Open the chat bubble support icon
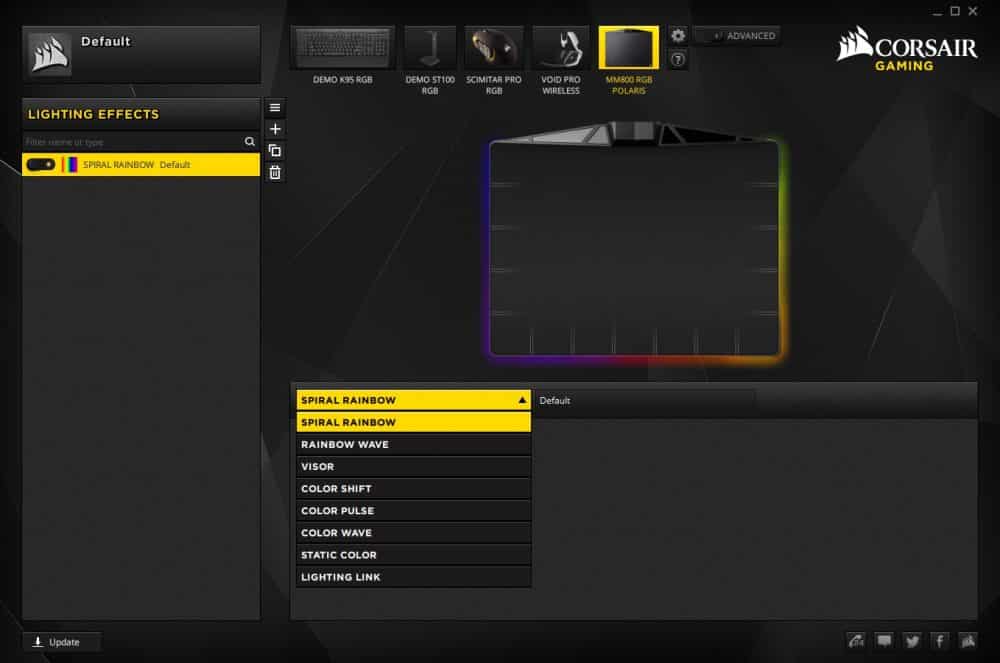 pos(884,641)
